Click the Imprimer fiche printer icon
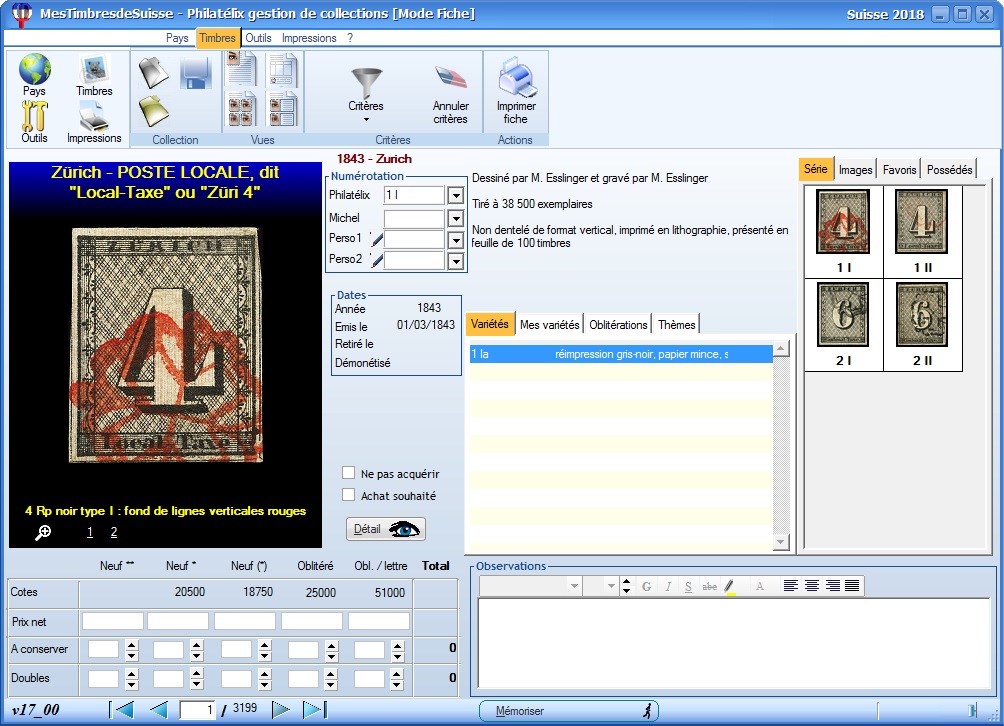The image size is (1004, 726). coord(517,77)
